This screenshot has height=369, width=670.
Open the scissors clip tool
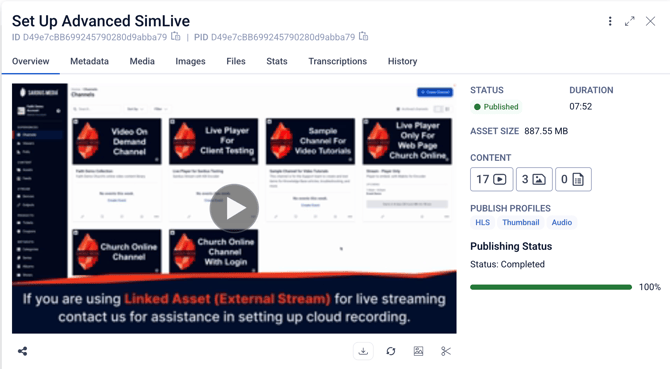446,351
